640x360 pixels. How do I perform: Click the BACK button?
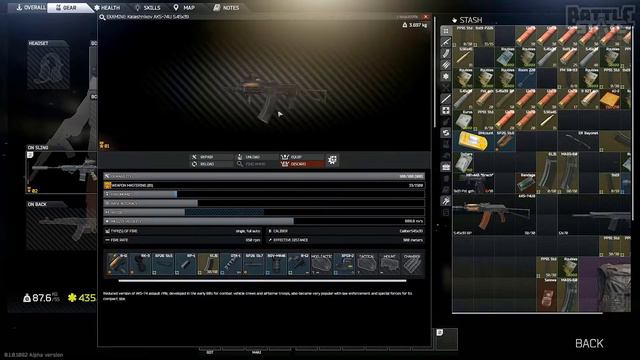(x=589, y=344)
